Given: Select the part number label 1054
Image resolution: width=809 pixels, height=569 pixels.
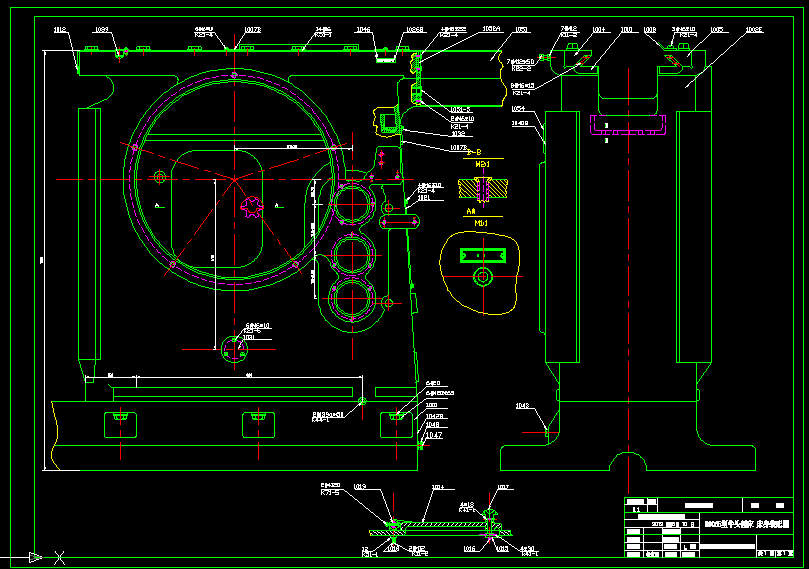Looking at the screenshot, I should pos(518,109).
